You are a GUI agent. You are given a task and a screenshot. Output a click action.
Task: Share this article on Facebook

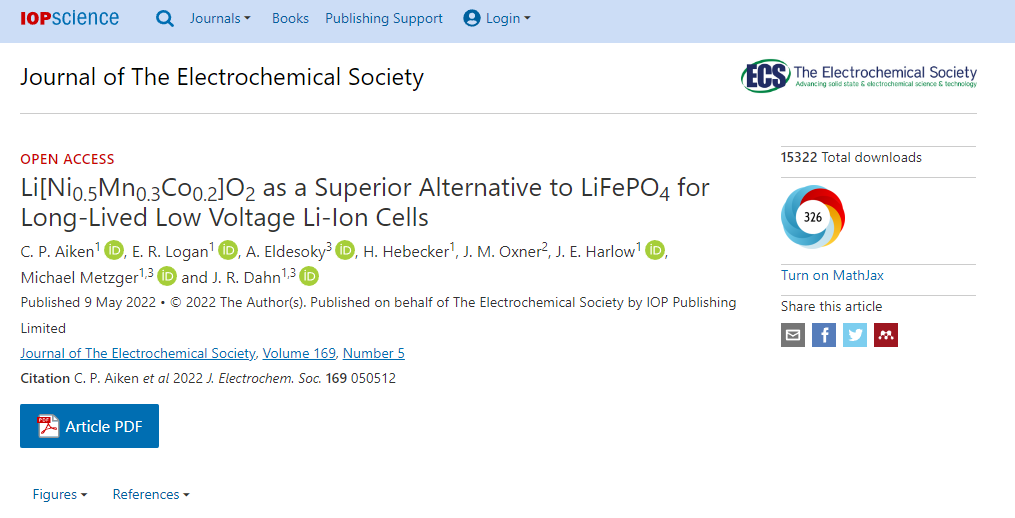(x=824, y=335)
